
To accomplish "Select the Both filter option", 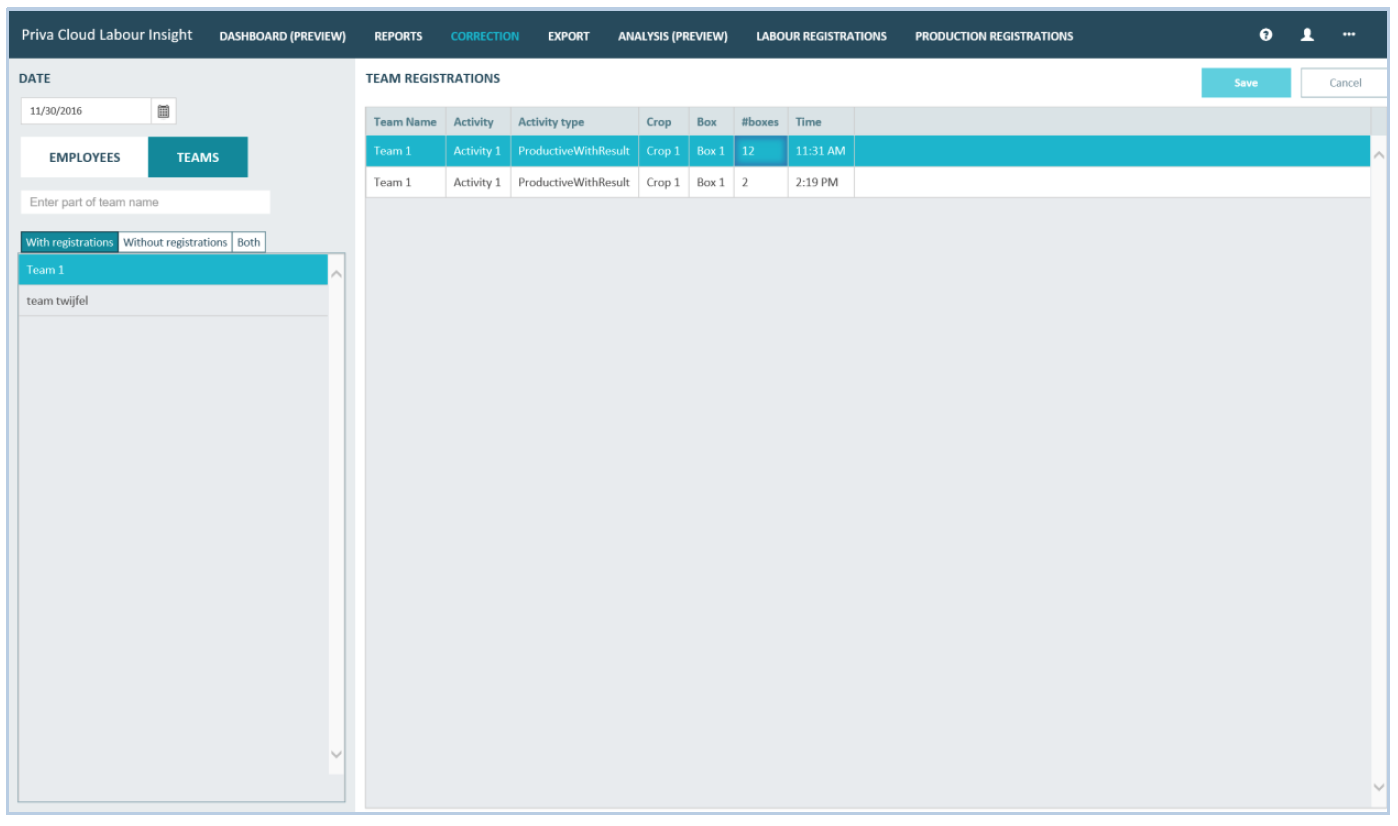I will coord(249,242).
